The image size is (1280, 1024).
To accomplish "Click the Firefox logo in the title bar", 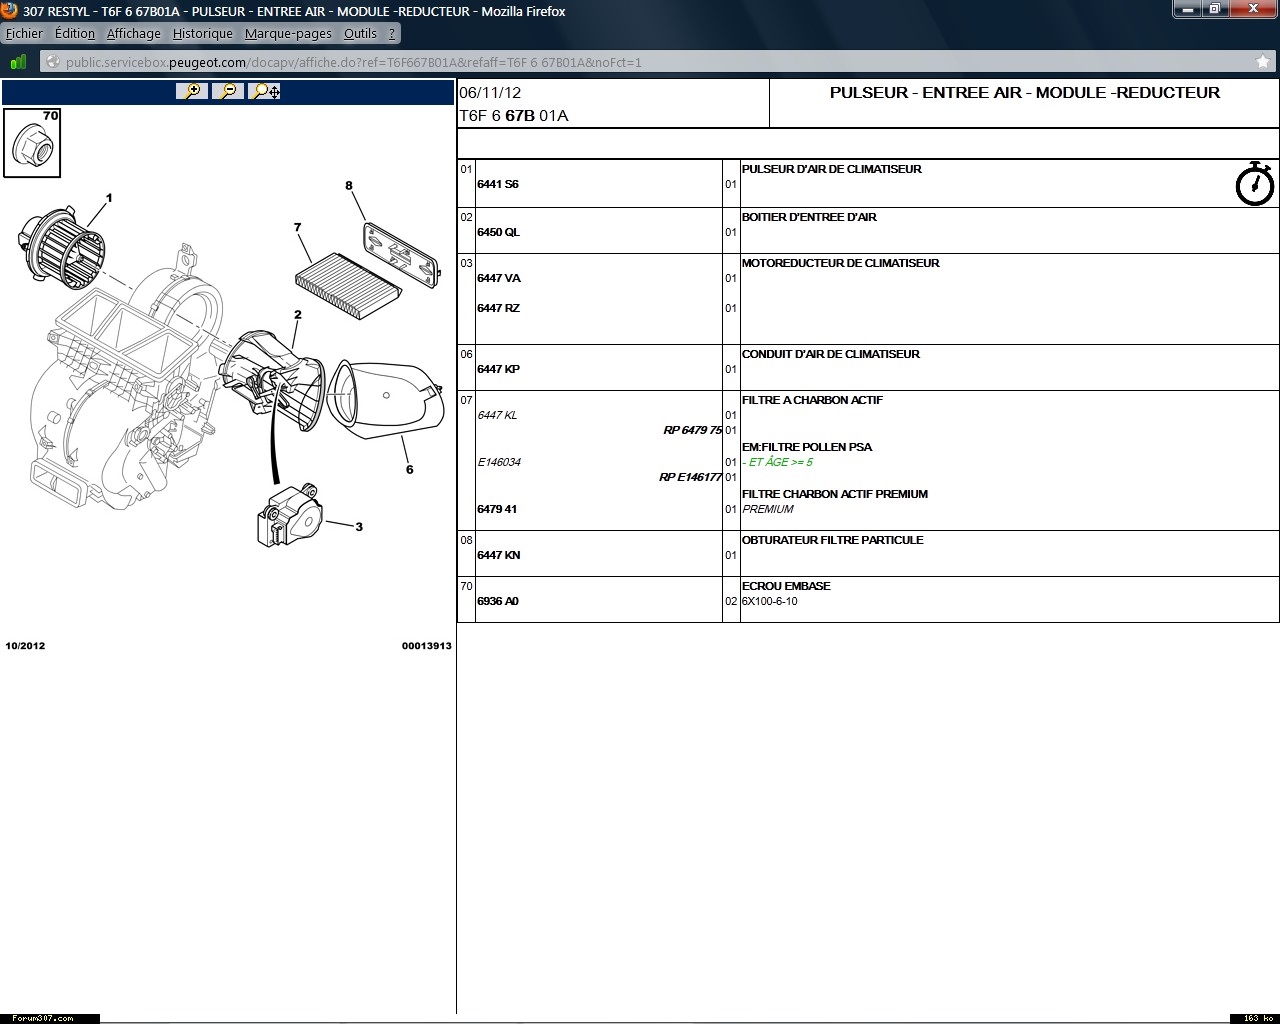I will click(10, 11).
